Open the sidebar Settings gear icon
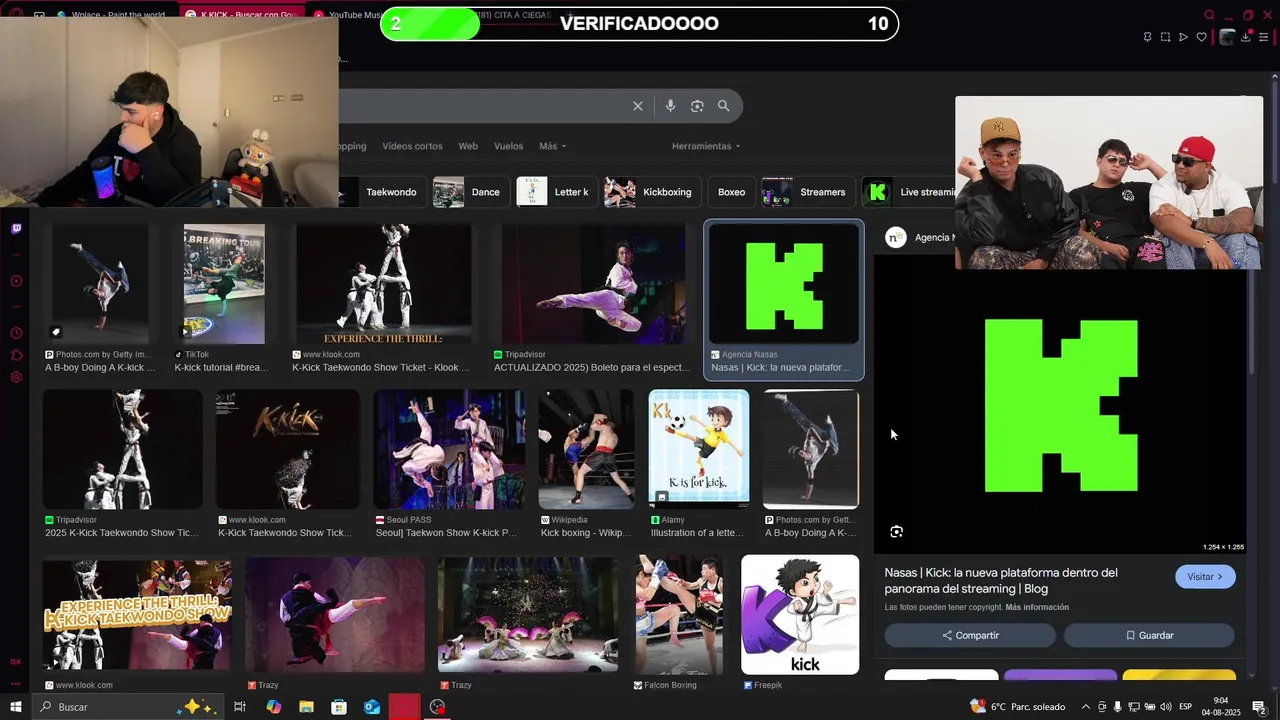1280x720 pixels. 16,377
